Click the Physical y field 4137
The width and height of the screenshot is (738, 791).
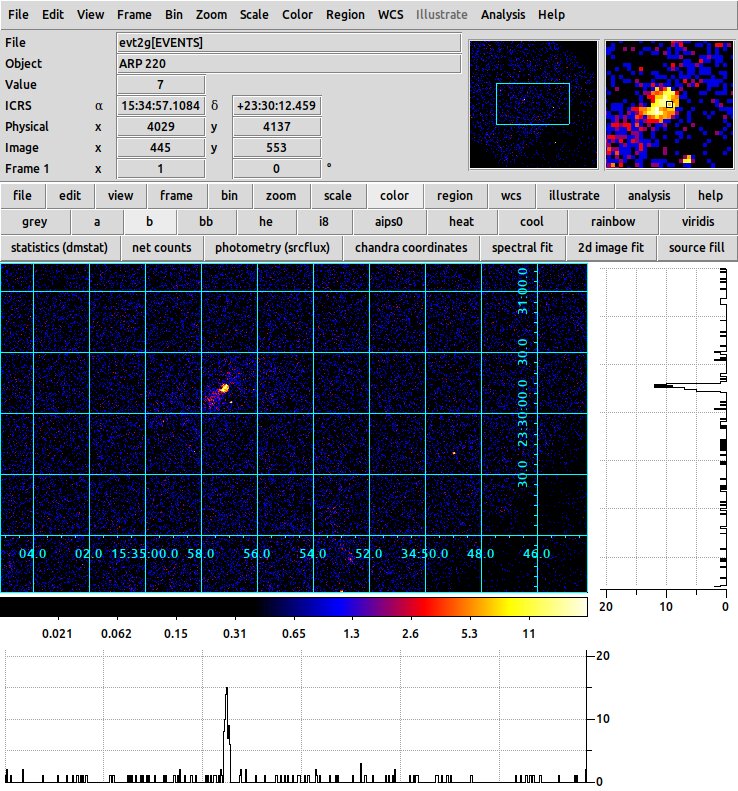276,127
